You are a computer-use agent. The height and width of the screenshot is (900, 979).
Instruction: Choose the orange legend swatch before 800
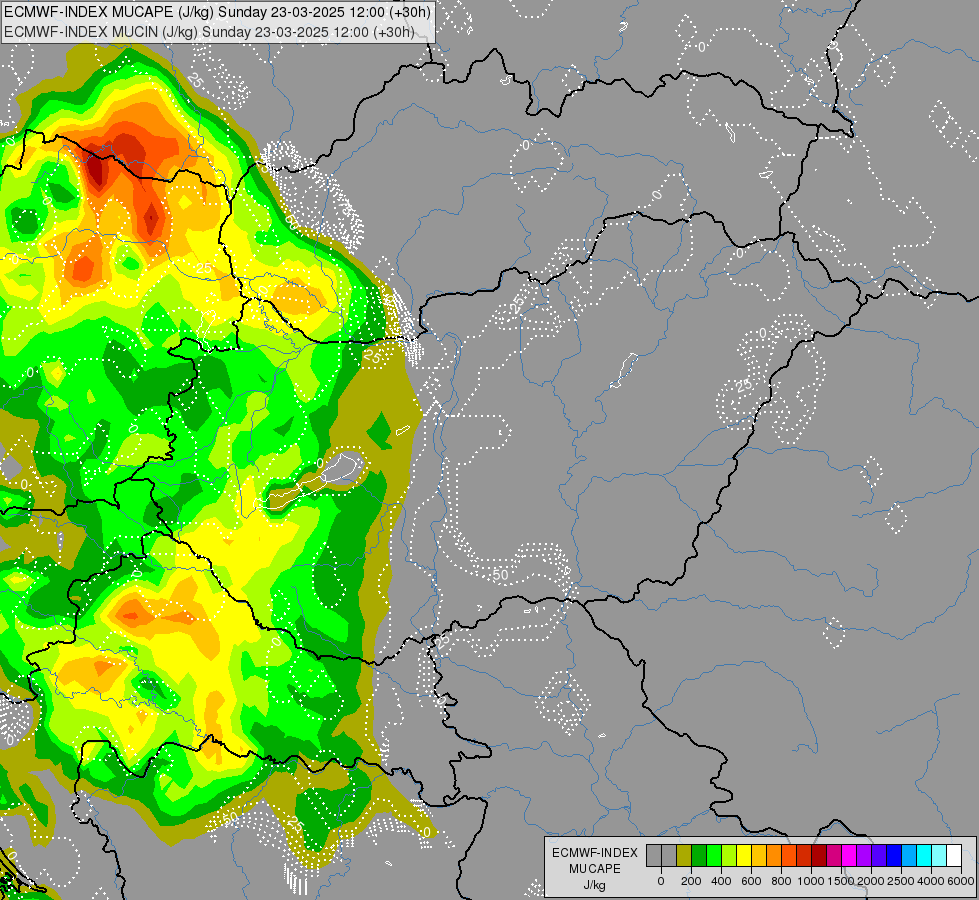tap(774, 855)
